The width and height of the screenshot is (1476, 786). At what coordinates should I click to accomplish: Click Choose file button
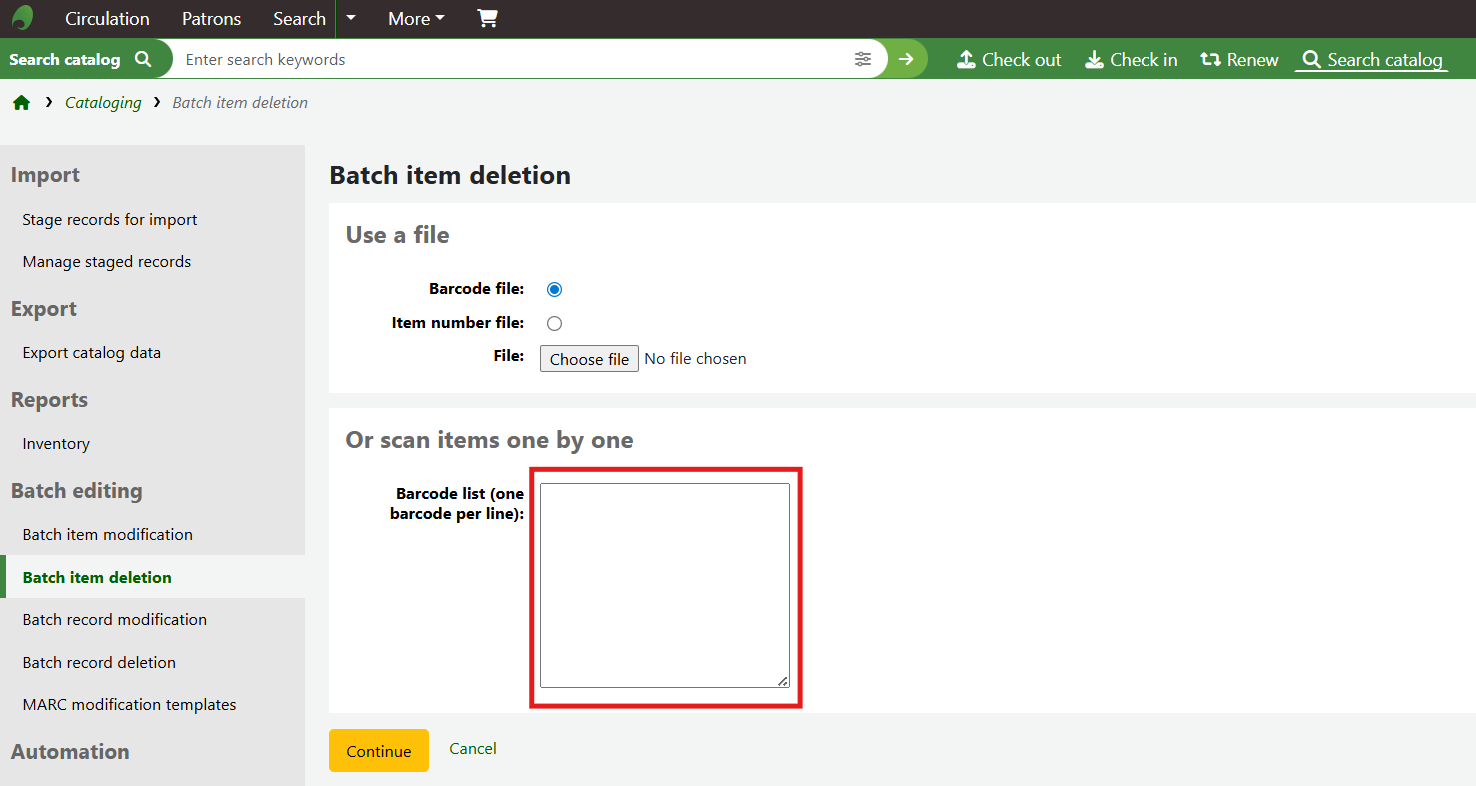589,359
